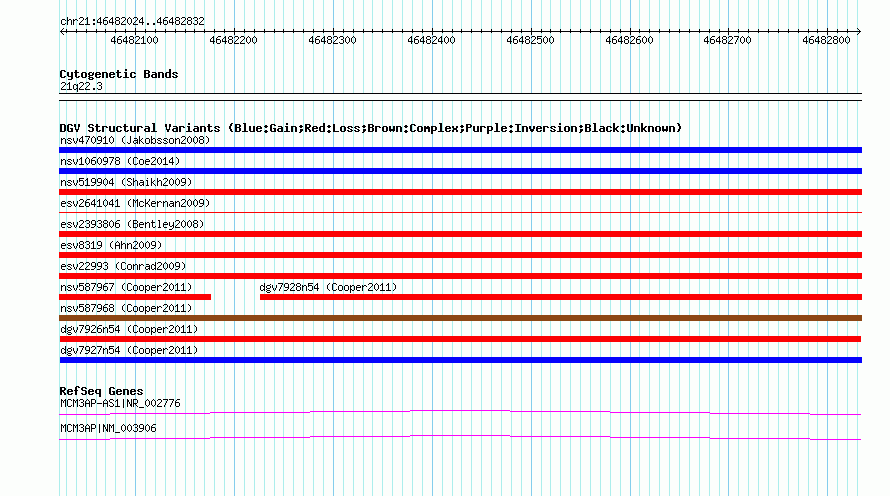This screenshot has height=496, width=890.
Task: Click esv2641041 (McKernan2009) label
Action: [x=135, y=203]
